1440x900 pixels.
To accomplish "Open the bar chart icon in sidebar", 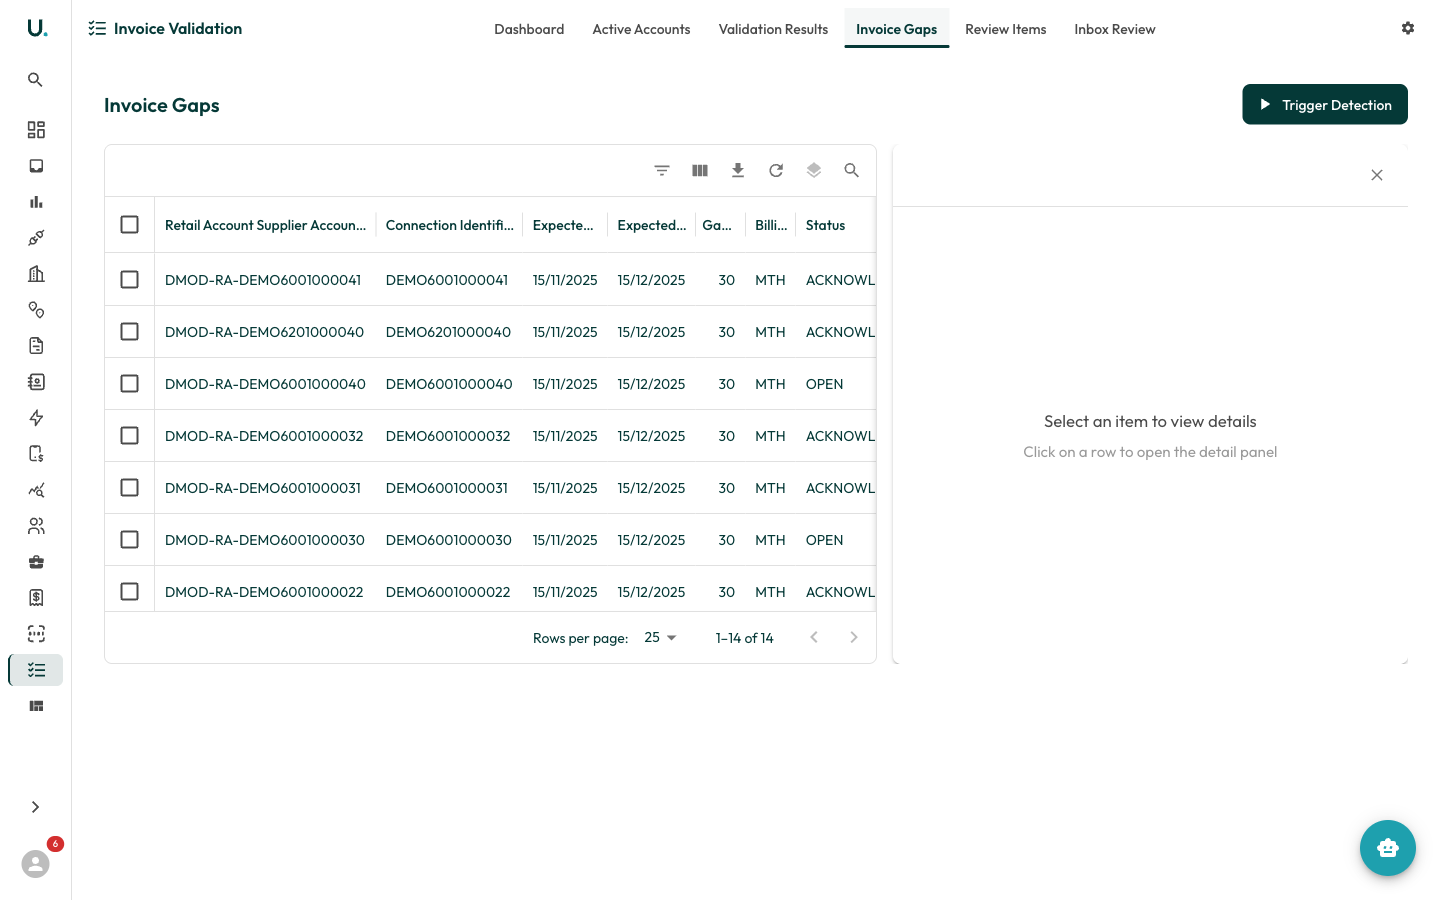I will (36, 202).
